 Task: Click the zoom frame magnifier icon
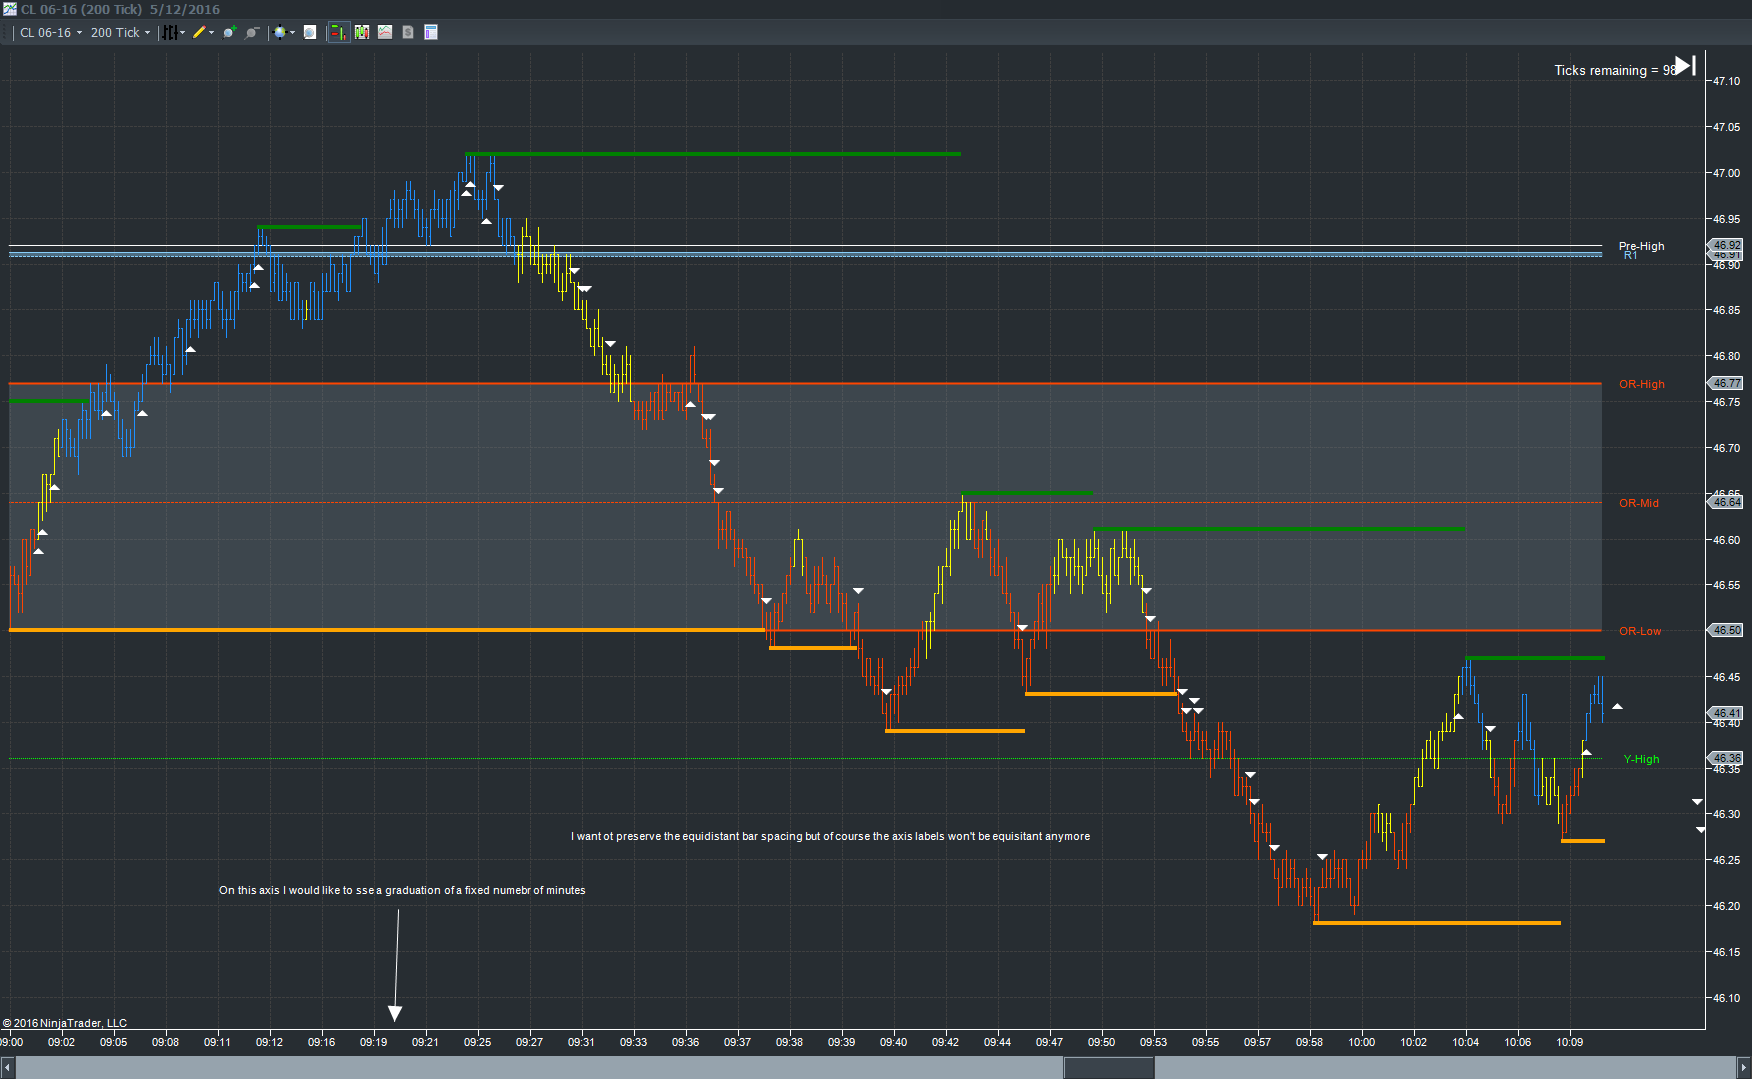[310, 33]
